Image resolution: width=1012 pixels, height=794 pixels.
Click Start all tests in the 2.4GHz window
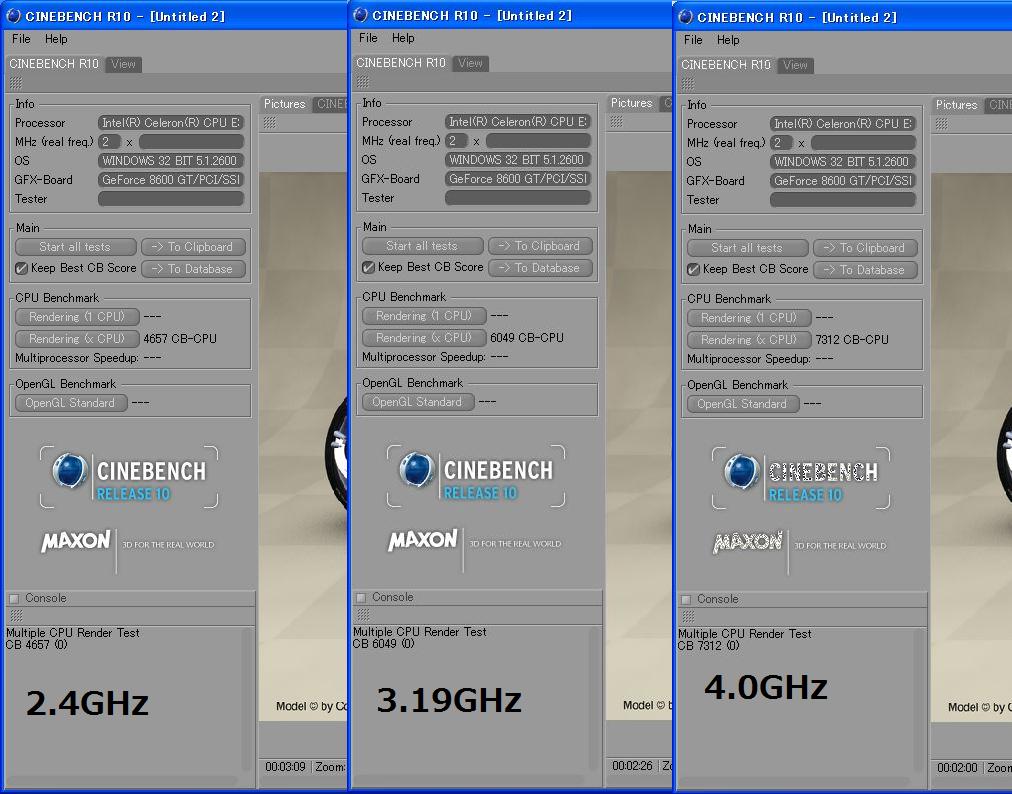click(x=76, y=247)
